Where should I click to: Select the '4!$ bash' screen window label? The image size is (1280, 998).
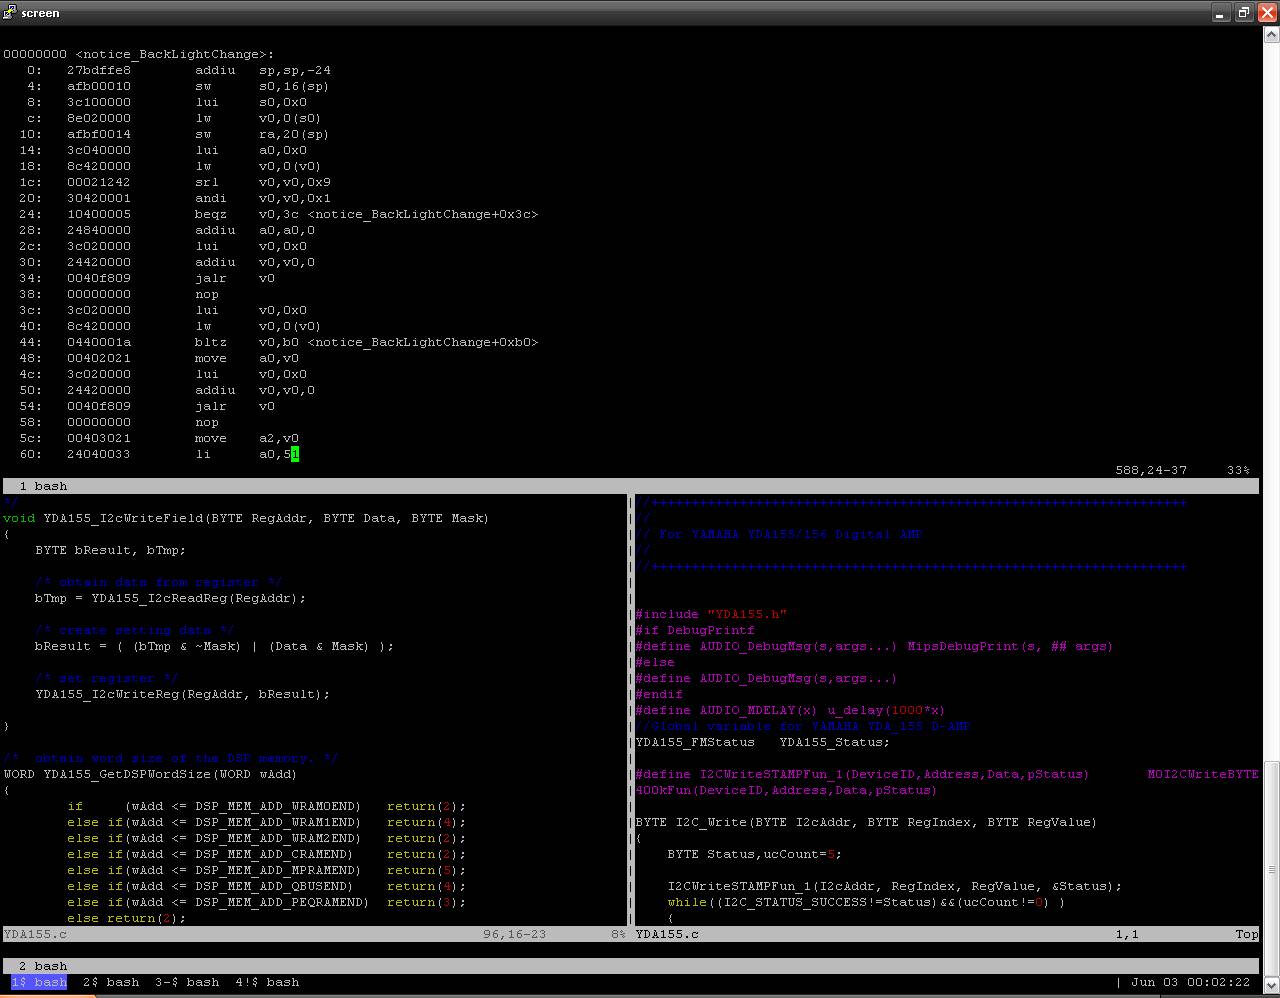[x=264, y=982]
